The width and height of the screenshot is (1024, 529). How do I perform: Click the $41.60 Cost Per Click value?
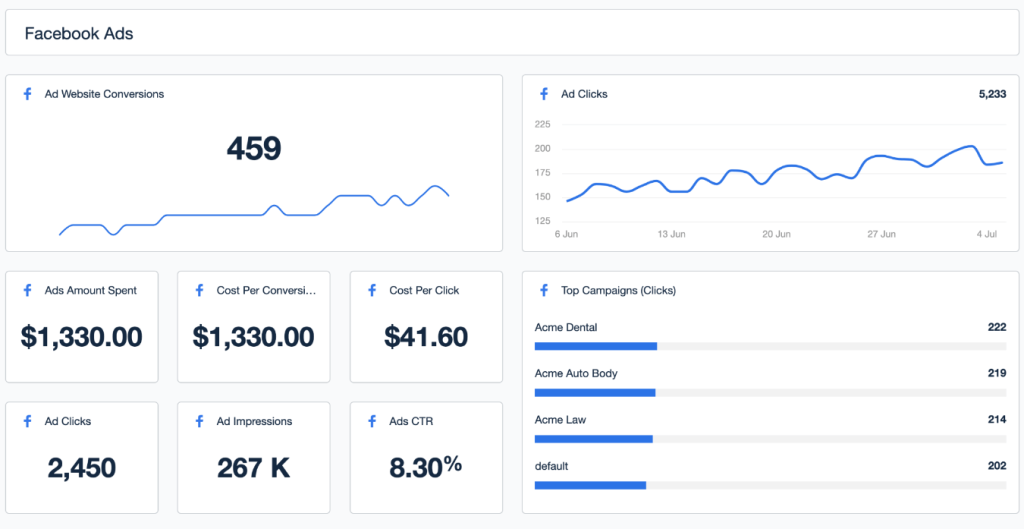coord(426,337)
